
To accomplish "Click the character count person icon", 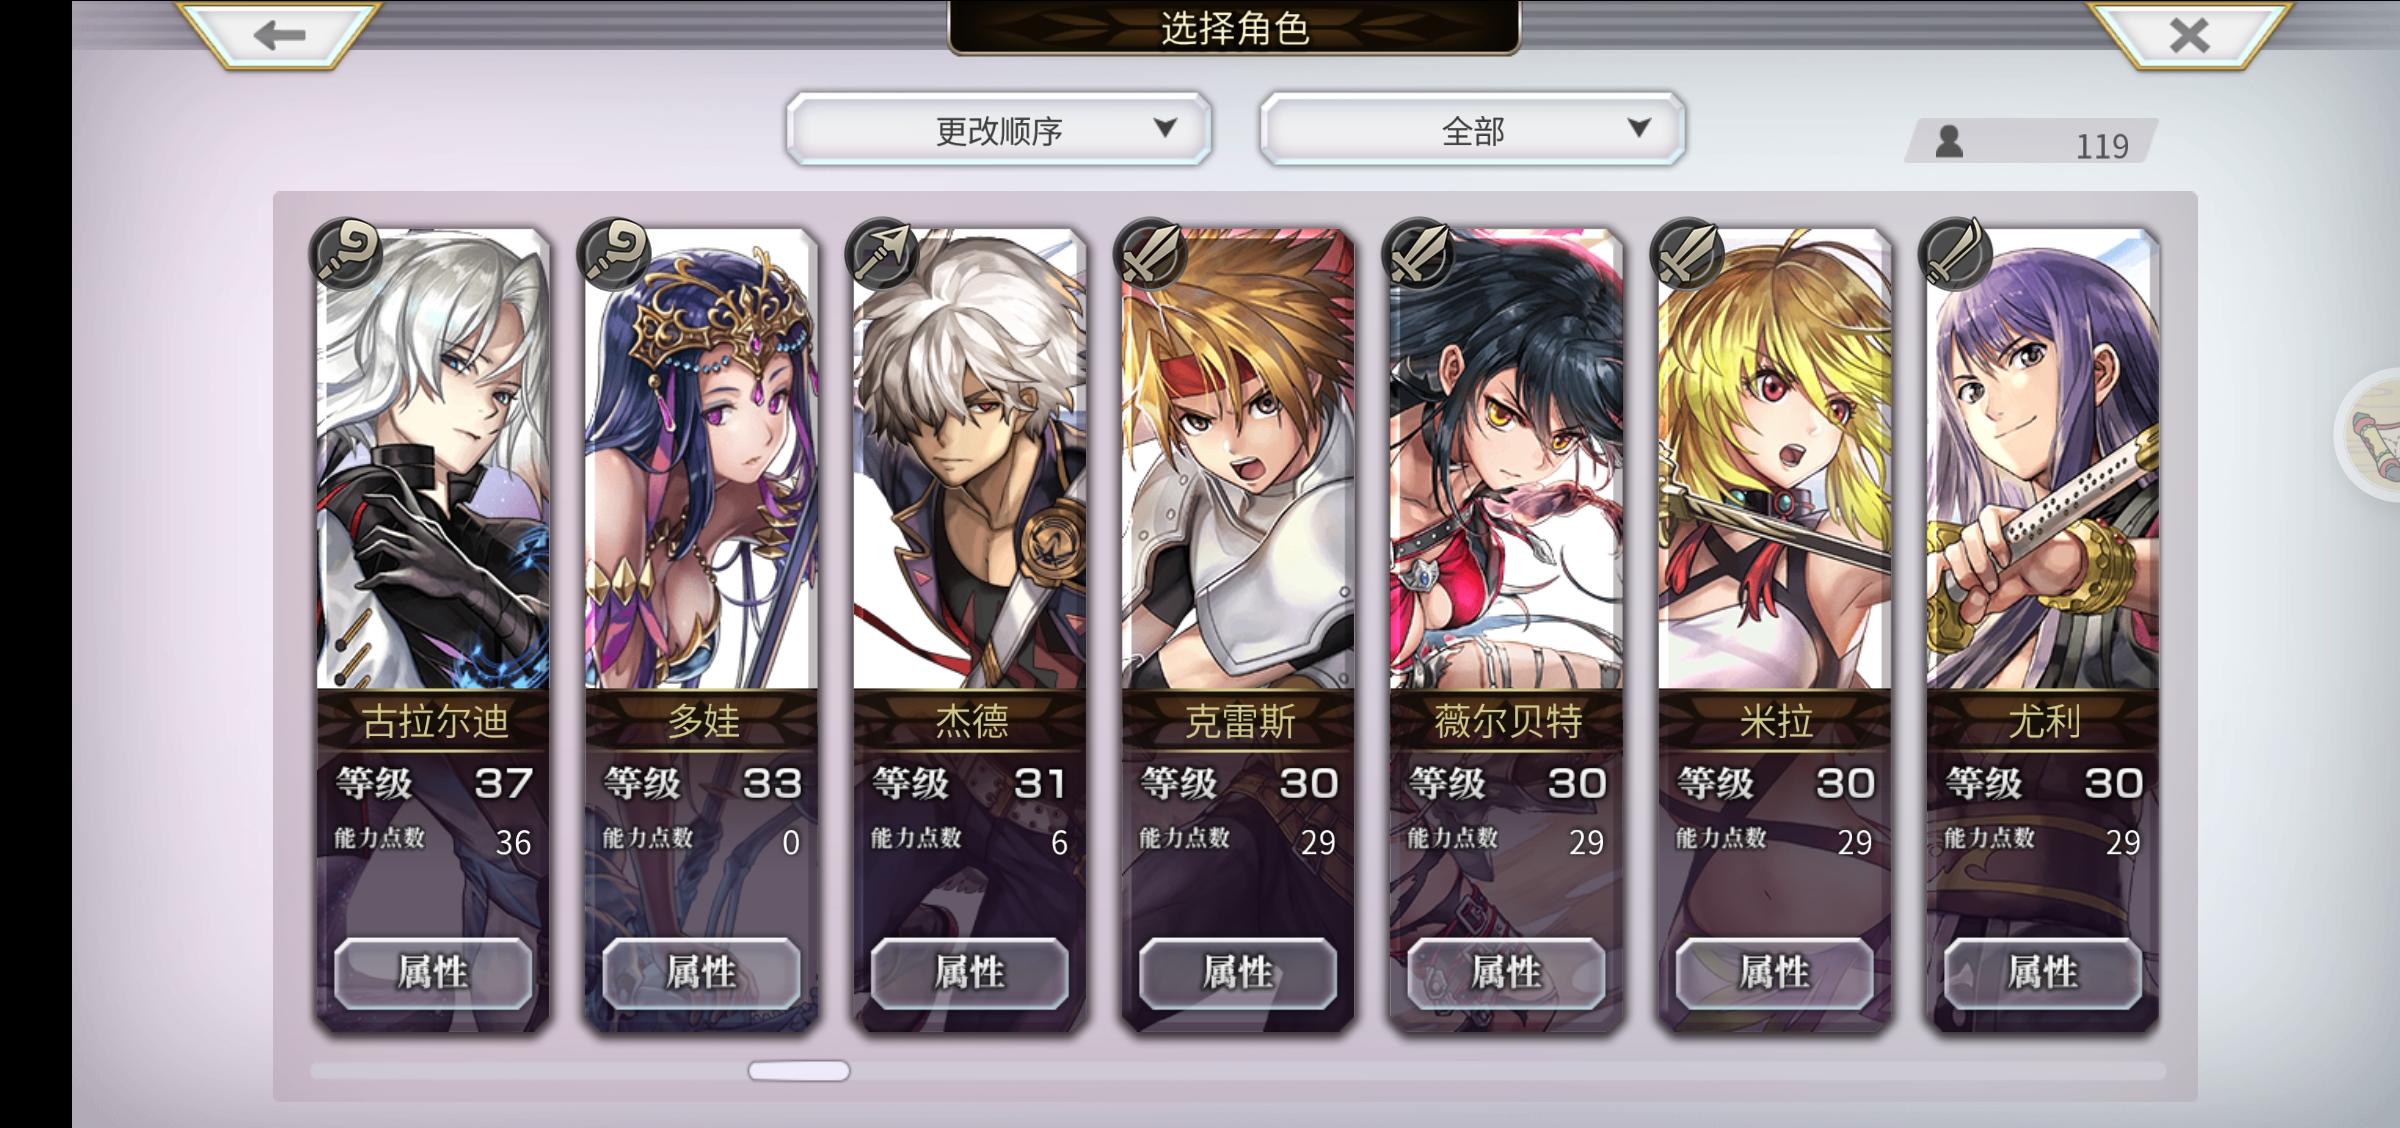I will point(1949,142).
